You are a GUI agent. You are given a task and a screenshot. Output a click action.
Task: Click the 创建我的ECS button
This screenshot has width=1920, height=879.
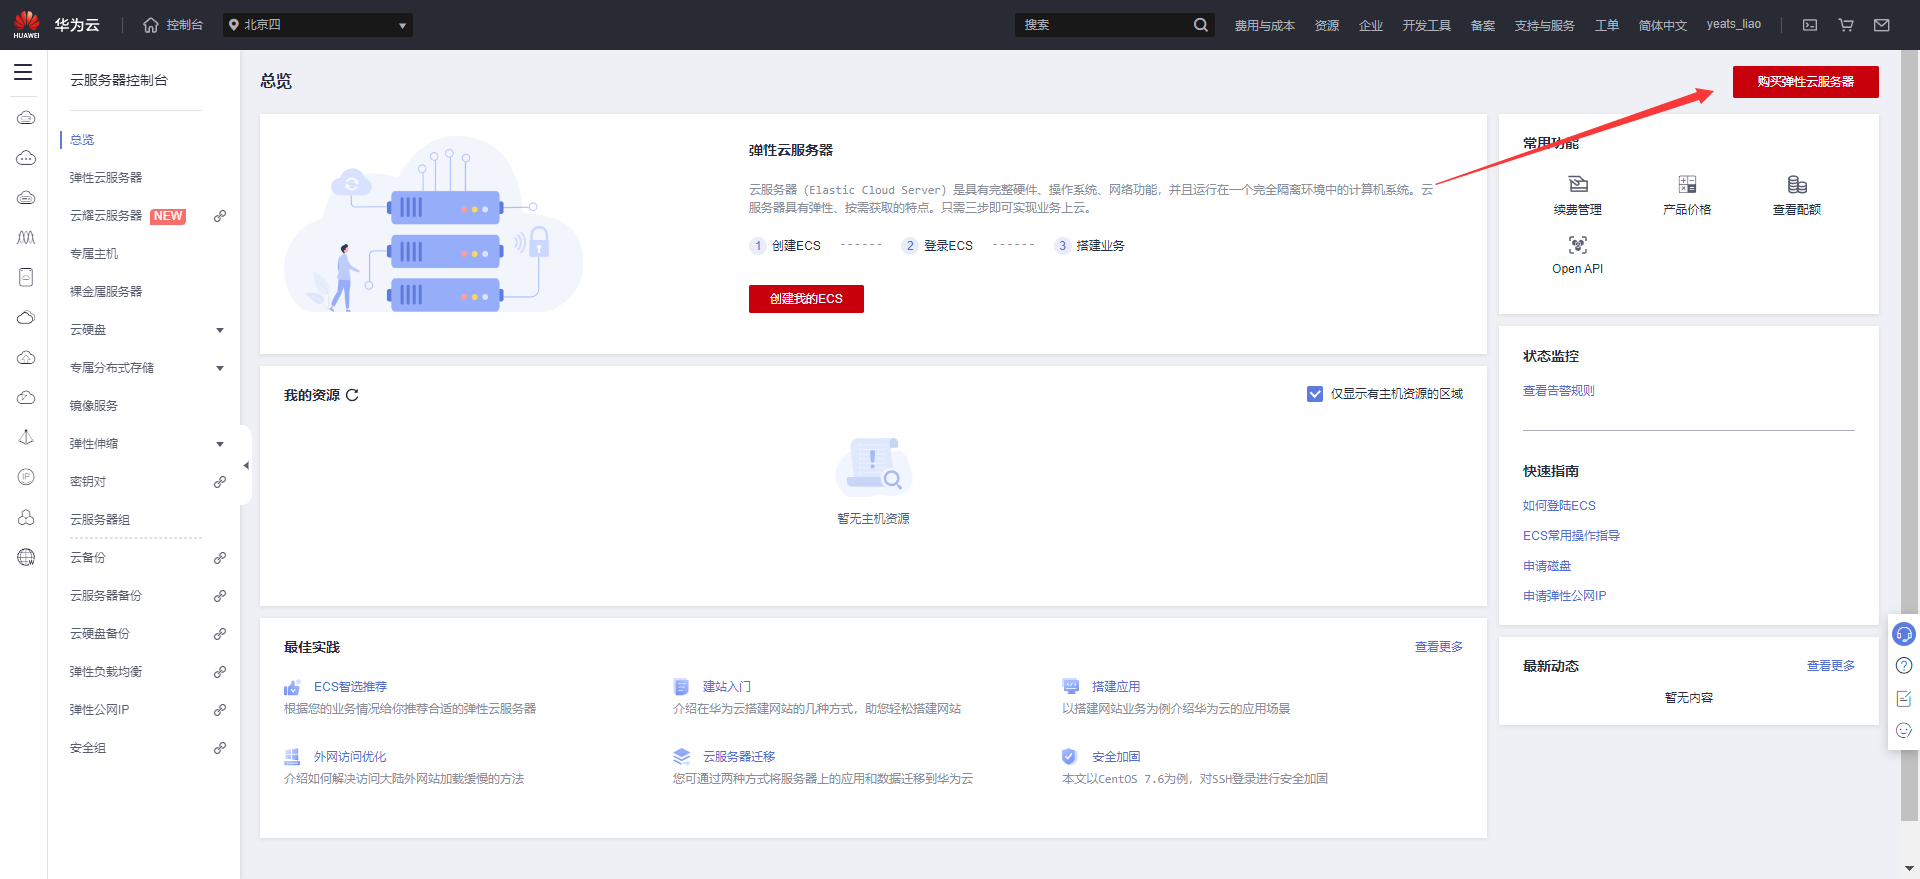(806, 299)
